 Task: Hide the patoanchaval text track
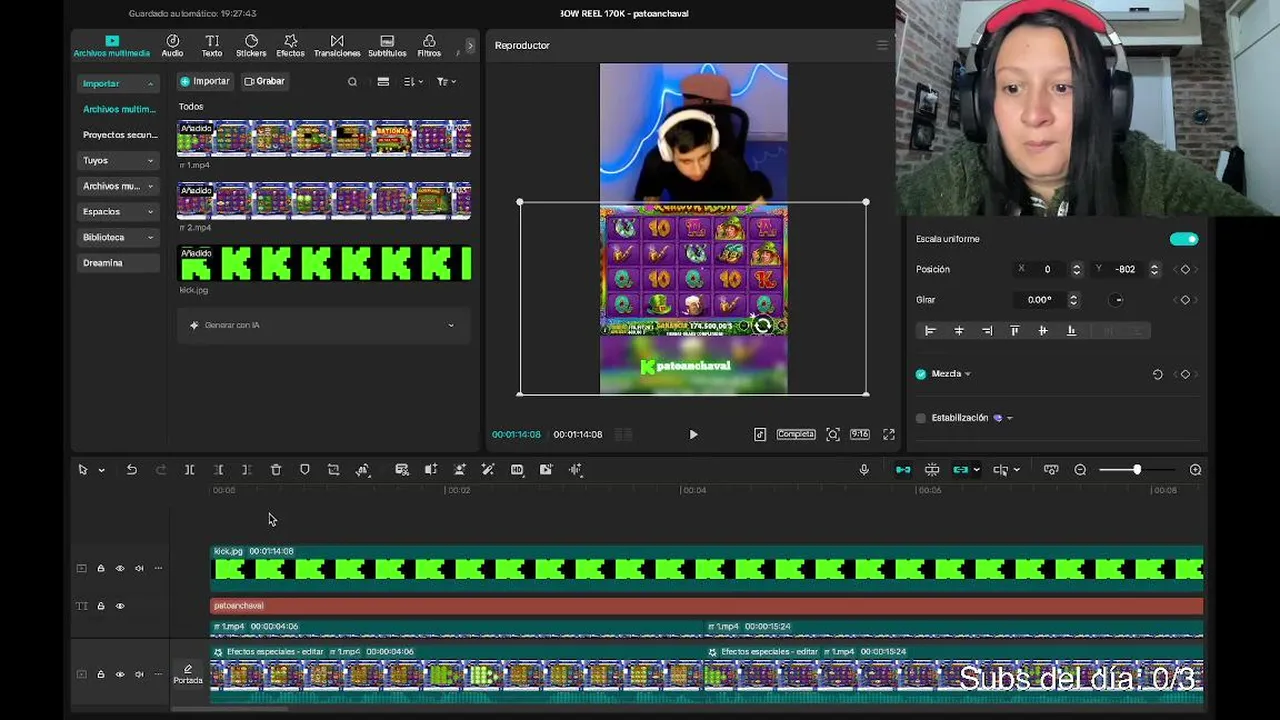click(x=120, y=606)
